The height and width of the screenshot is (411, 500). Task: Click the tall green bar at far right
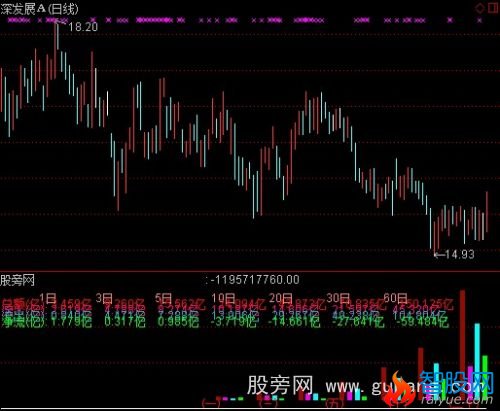pyautogui.click(x=485, y=378)
